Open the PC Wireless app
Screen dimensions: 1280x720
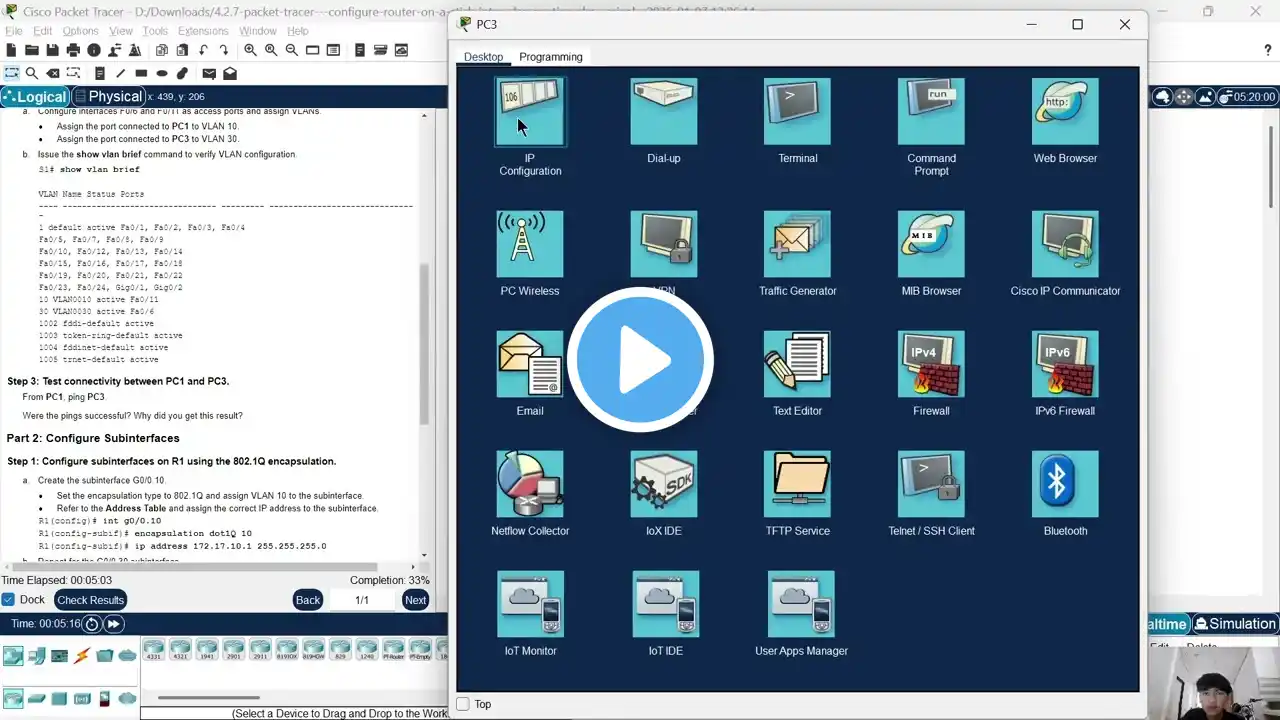530,244
